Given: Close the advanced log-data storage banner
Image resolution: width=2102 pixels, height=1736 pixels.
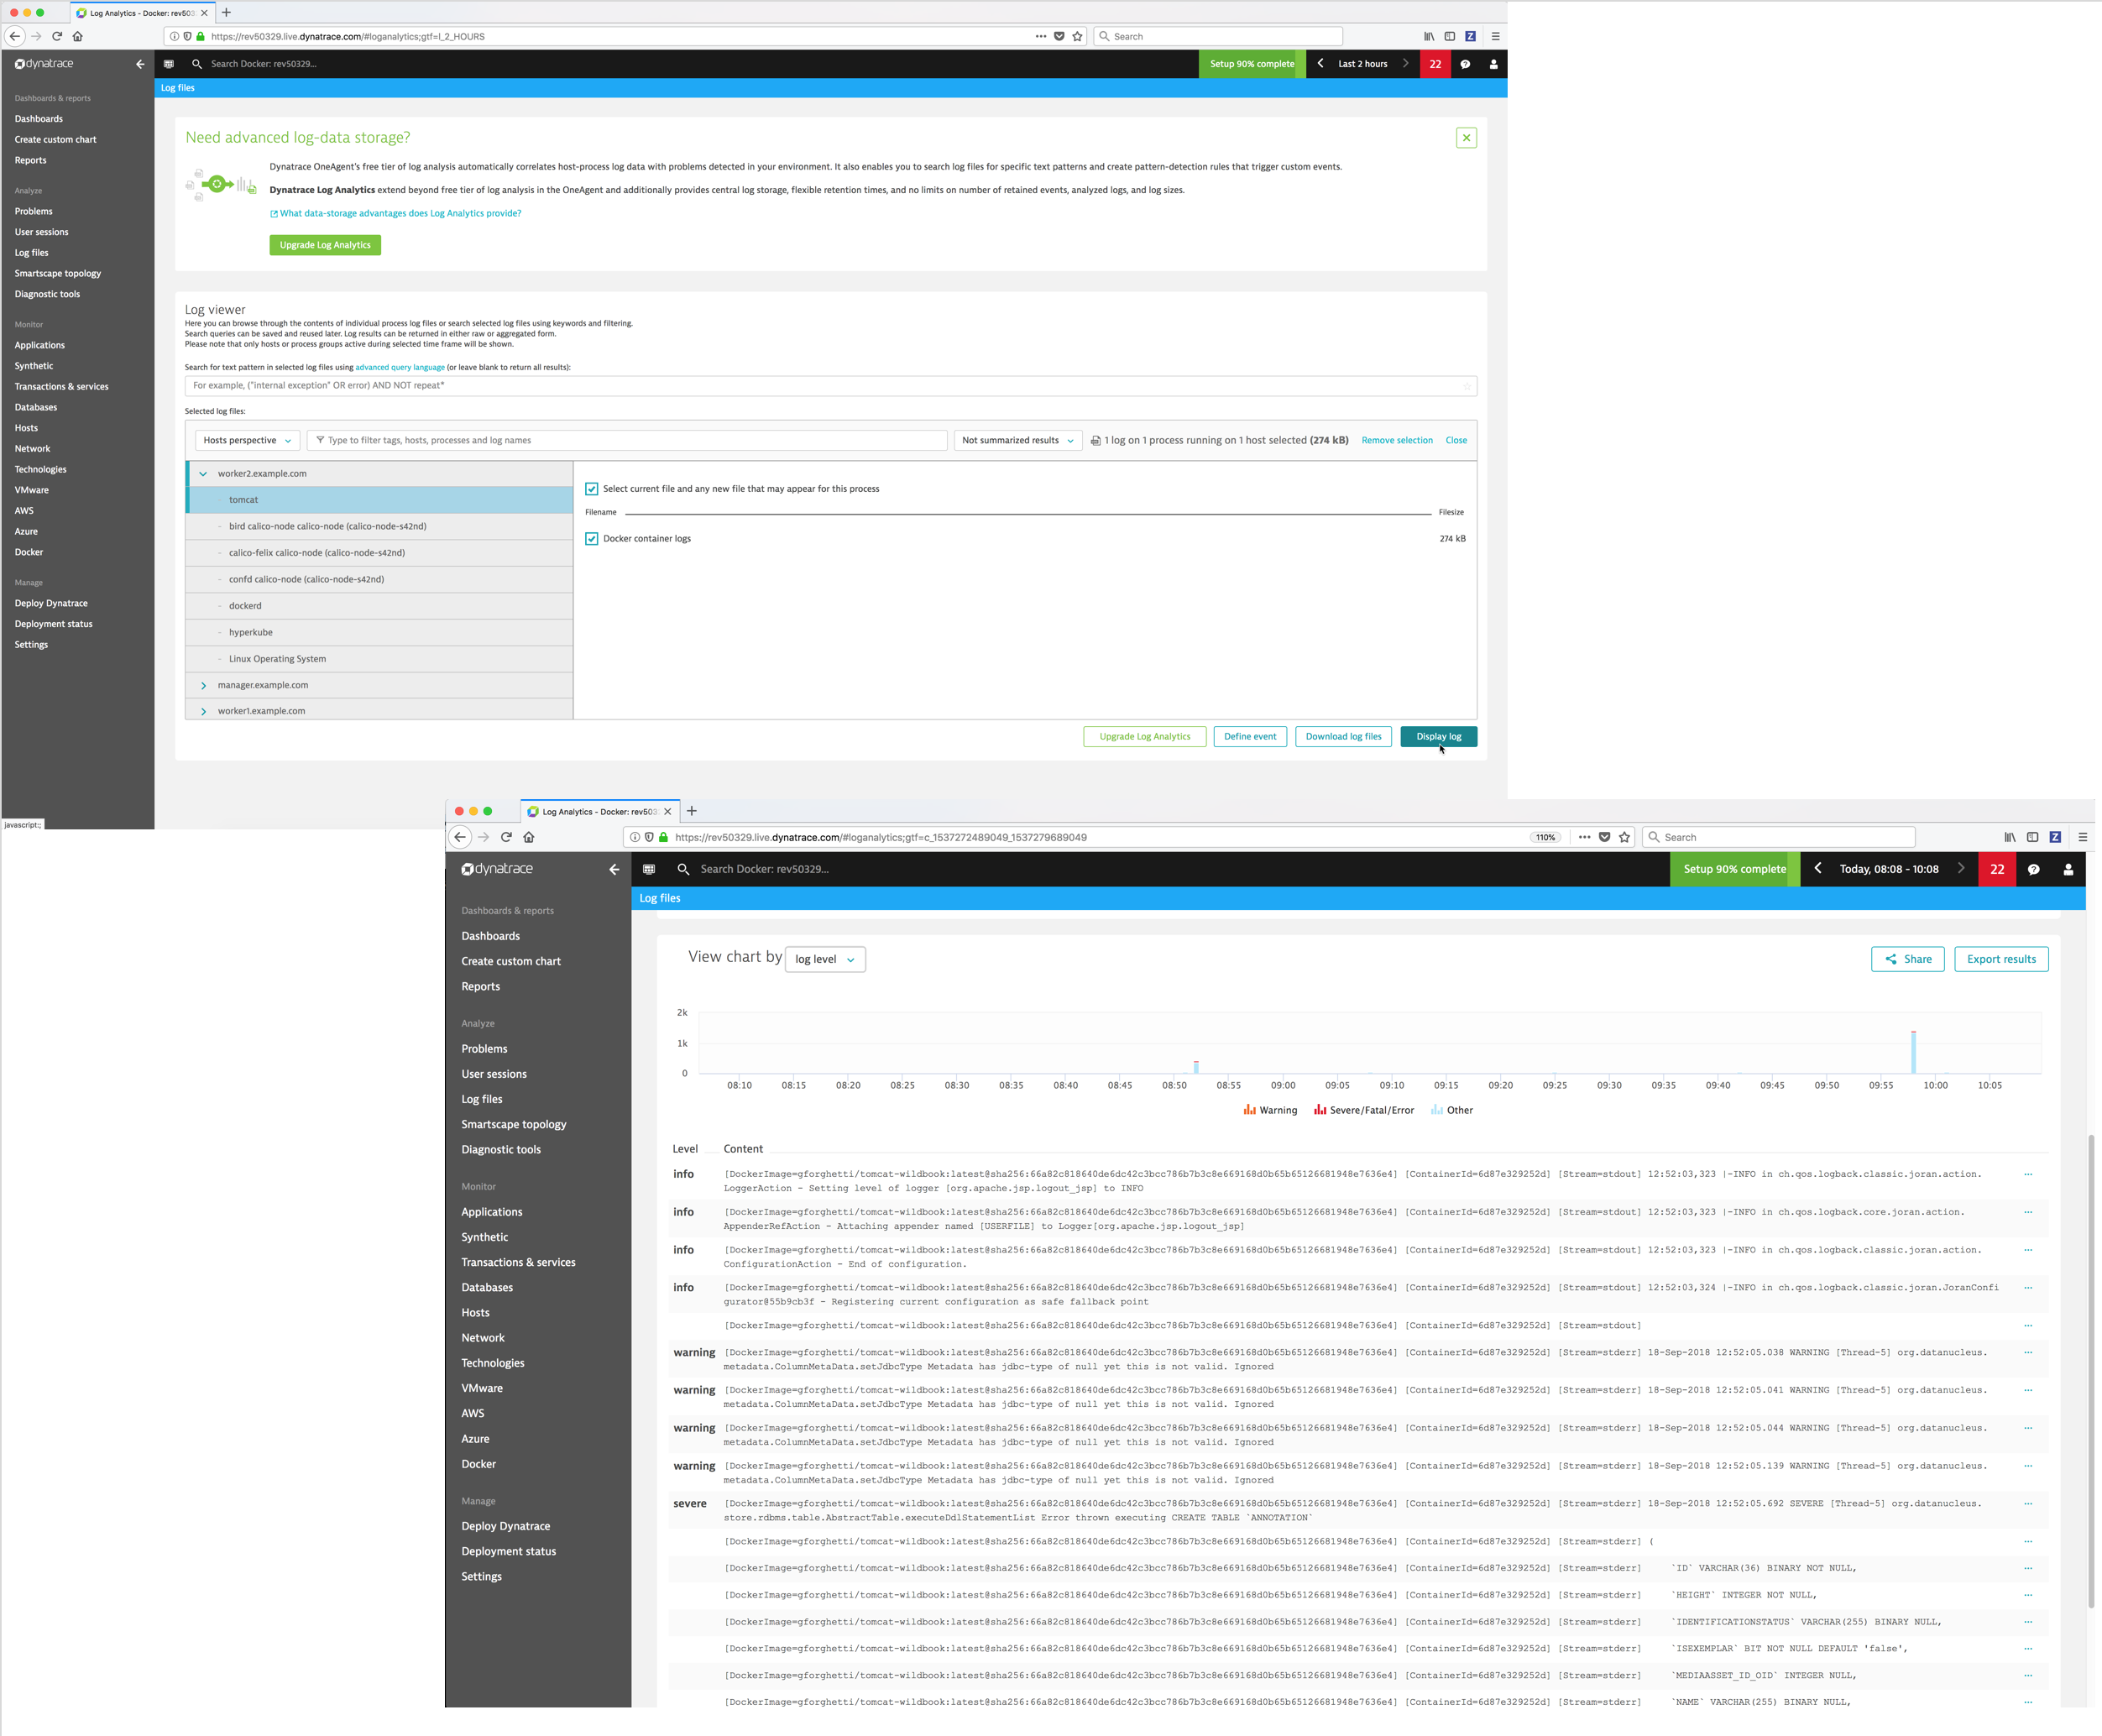Looking at the screenshot, I should click(x=1466, y=138).
